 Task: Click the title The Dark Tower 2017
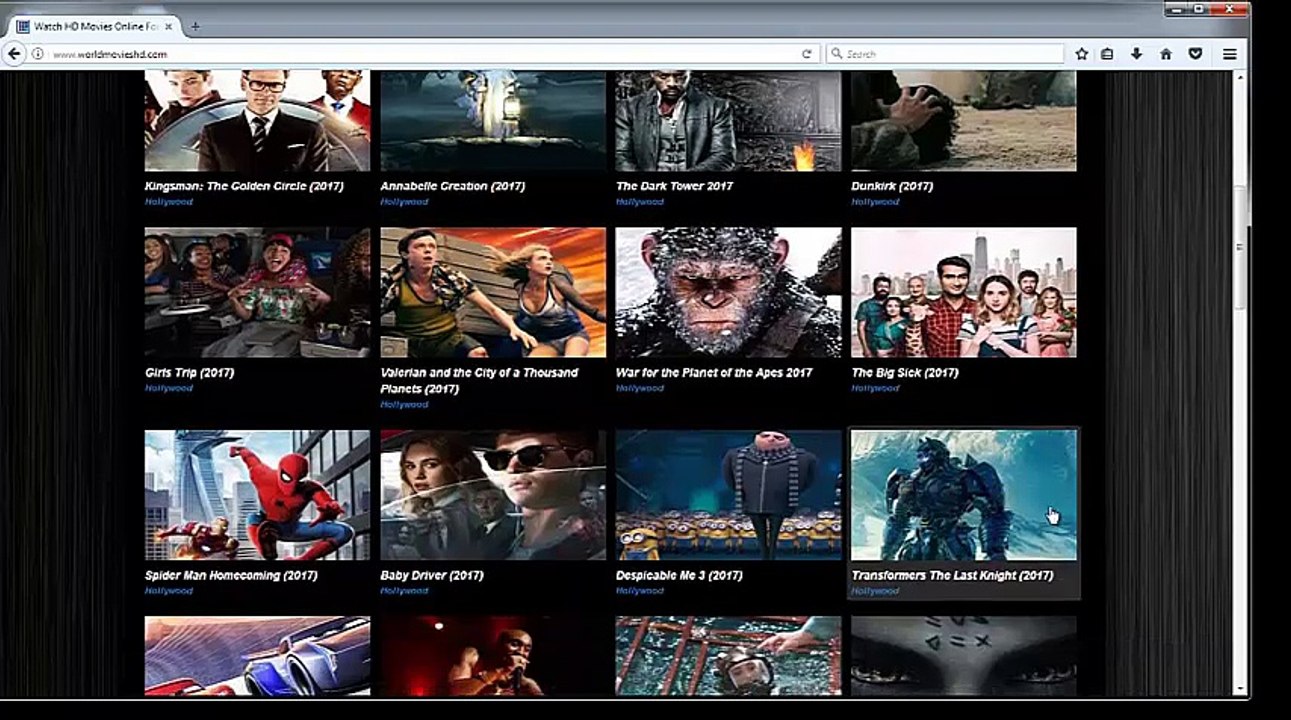point(675,186)
